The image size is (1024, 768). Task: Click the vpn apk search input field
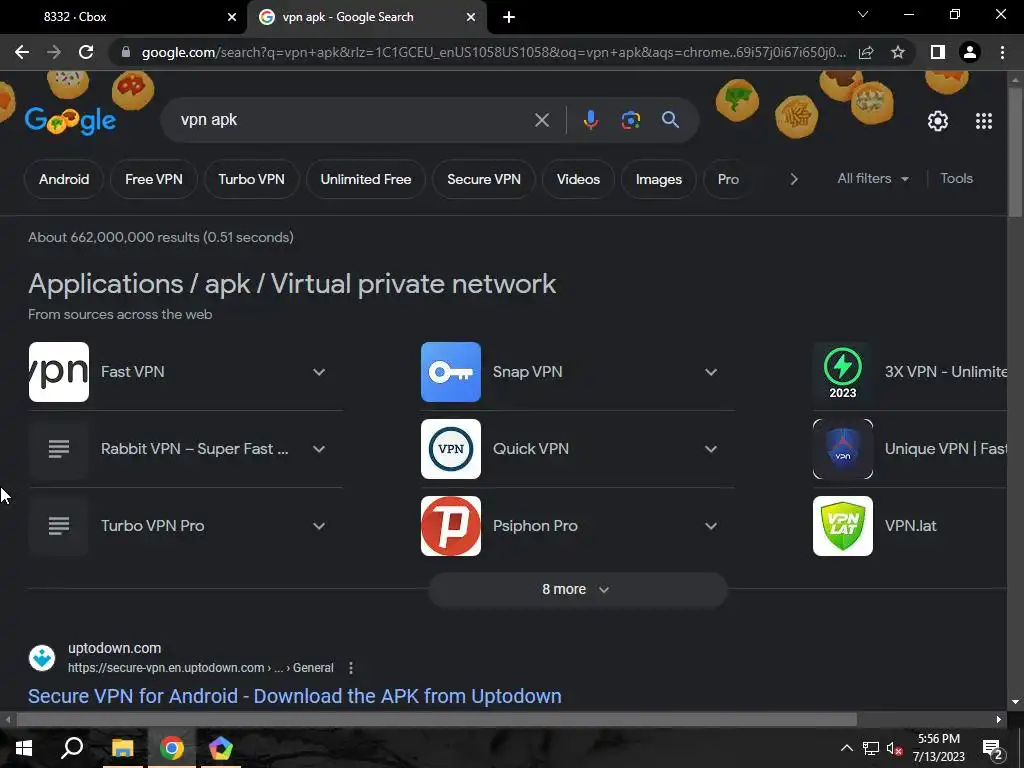pos(353,120)
